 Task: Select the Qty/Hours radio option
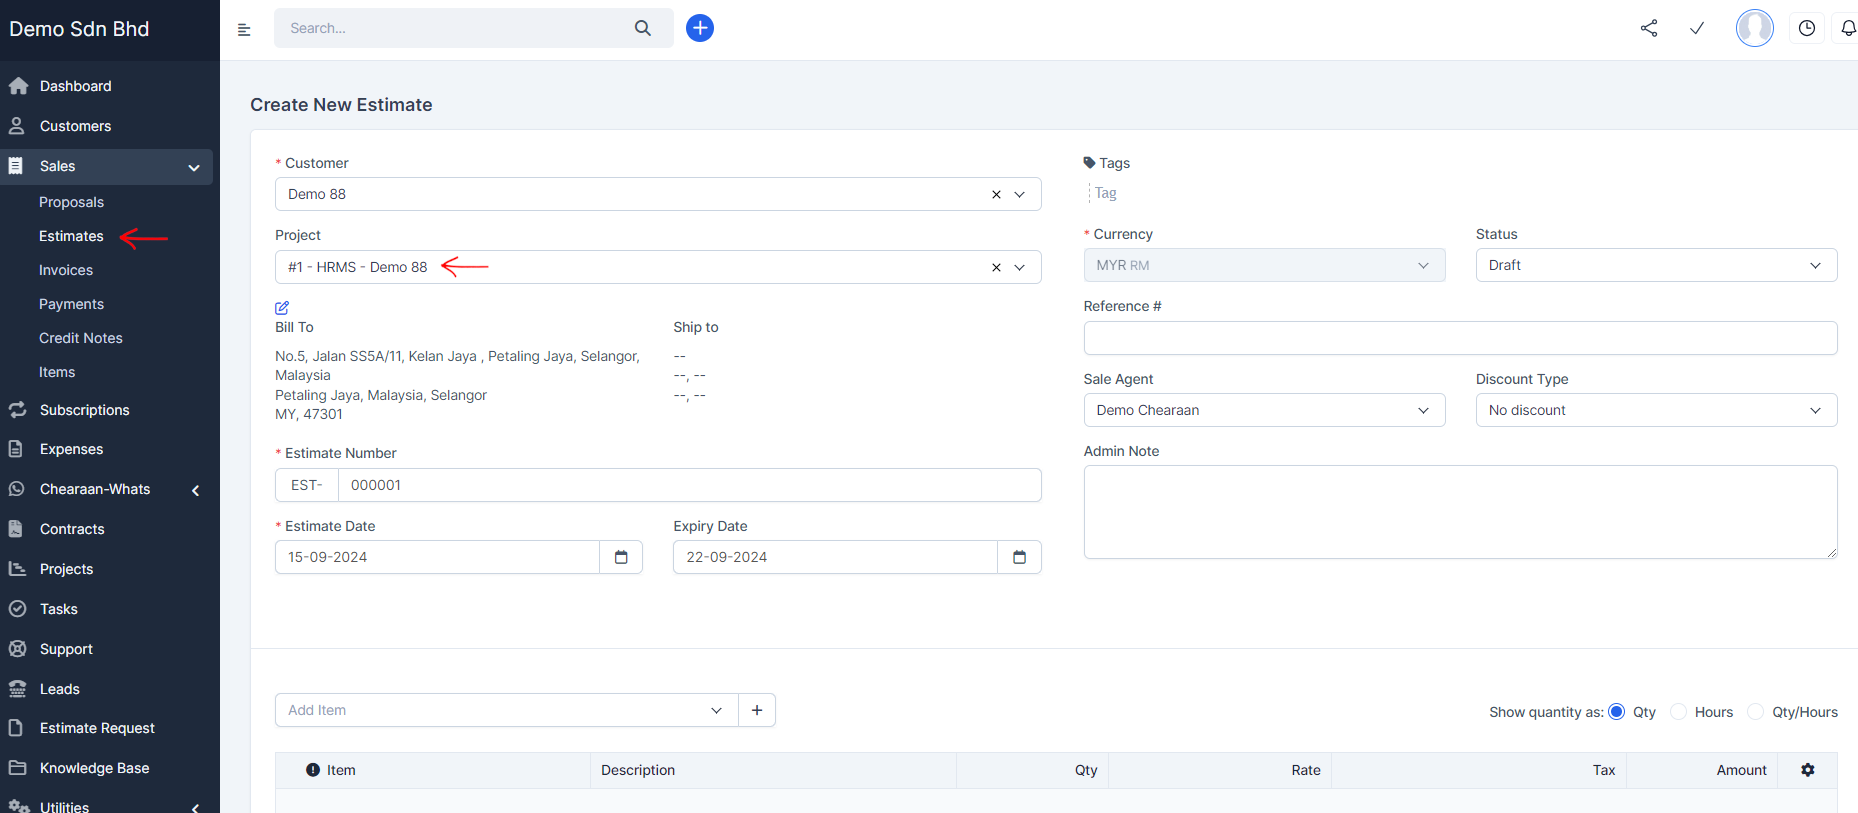pyautogui.click(x=1756, y=712)
